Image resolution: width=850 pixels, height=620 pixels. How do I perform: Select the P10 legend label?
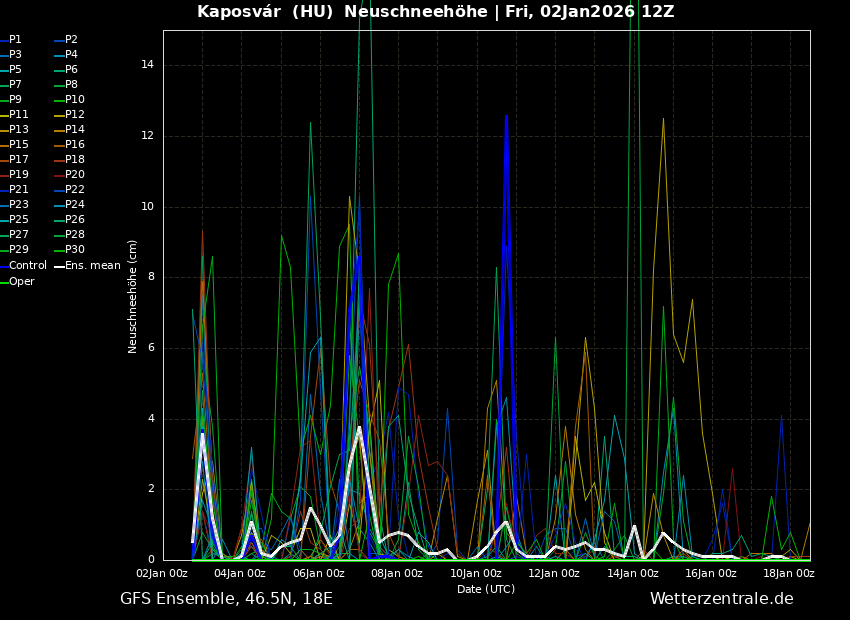click(x=75, y=100)
